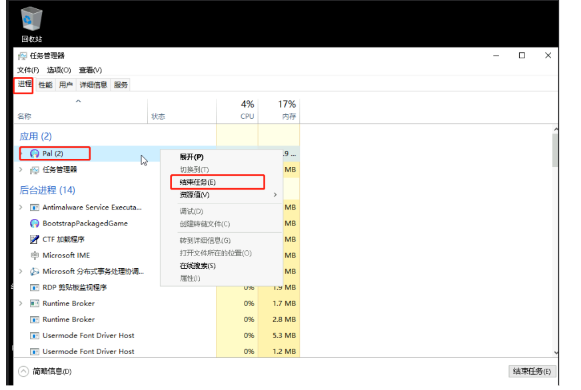
Task: Expand the 任务管理器 app row
Action: (x=21, y=170)
